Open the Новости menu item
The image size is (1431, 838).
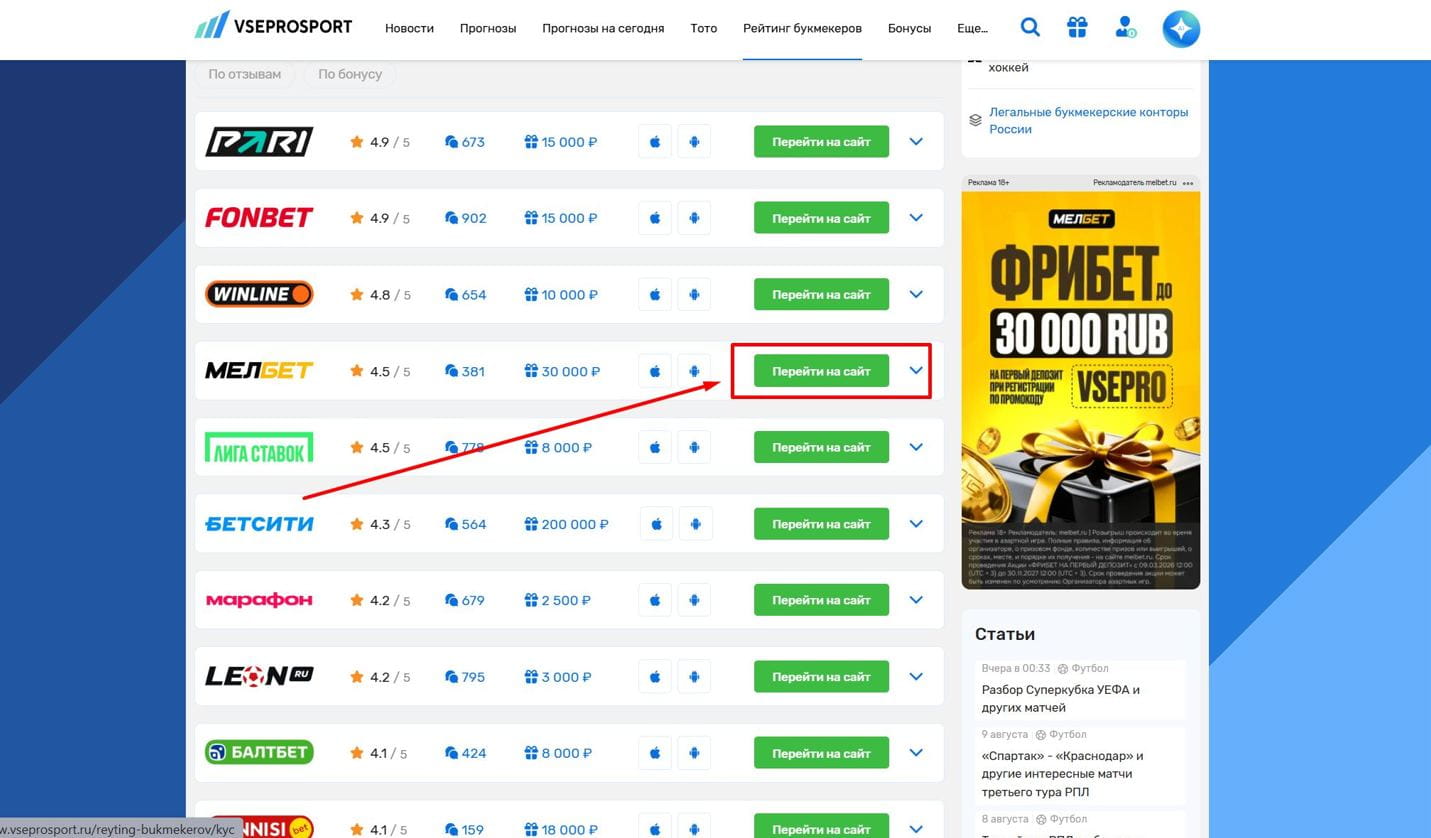tap(409, 29)
